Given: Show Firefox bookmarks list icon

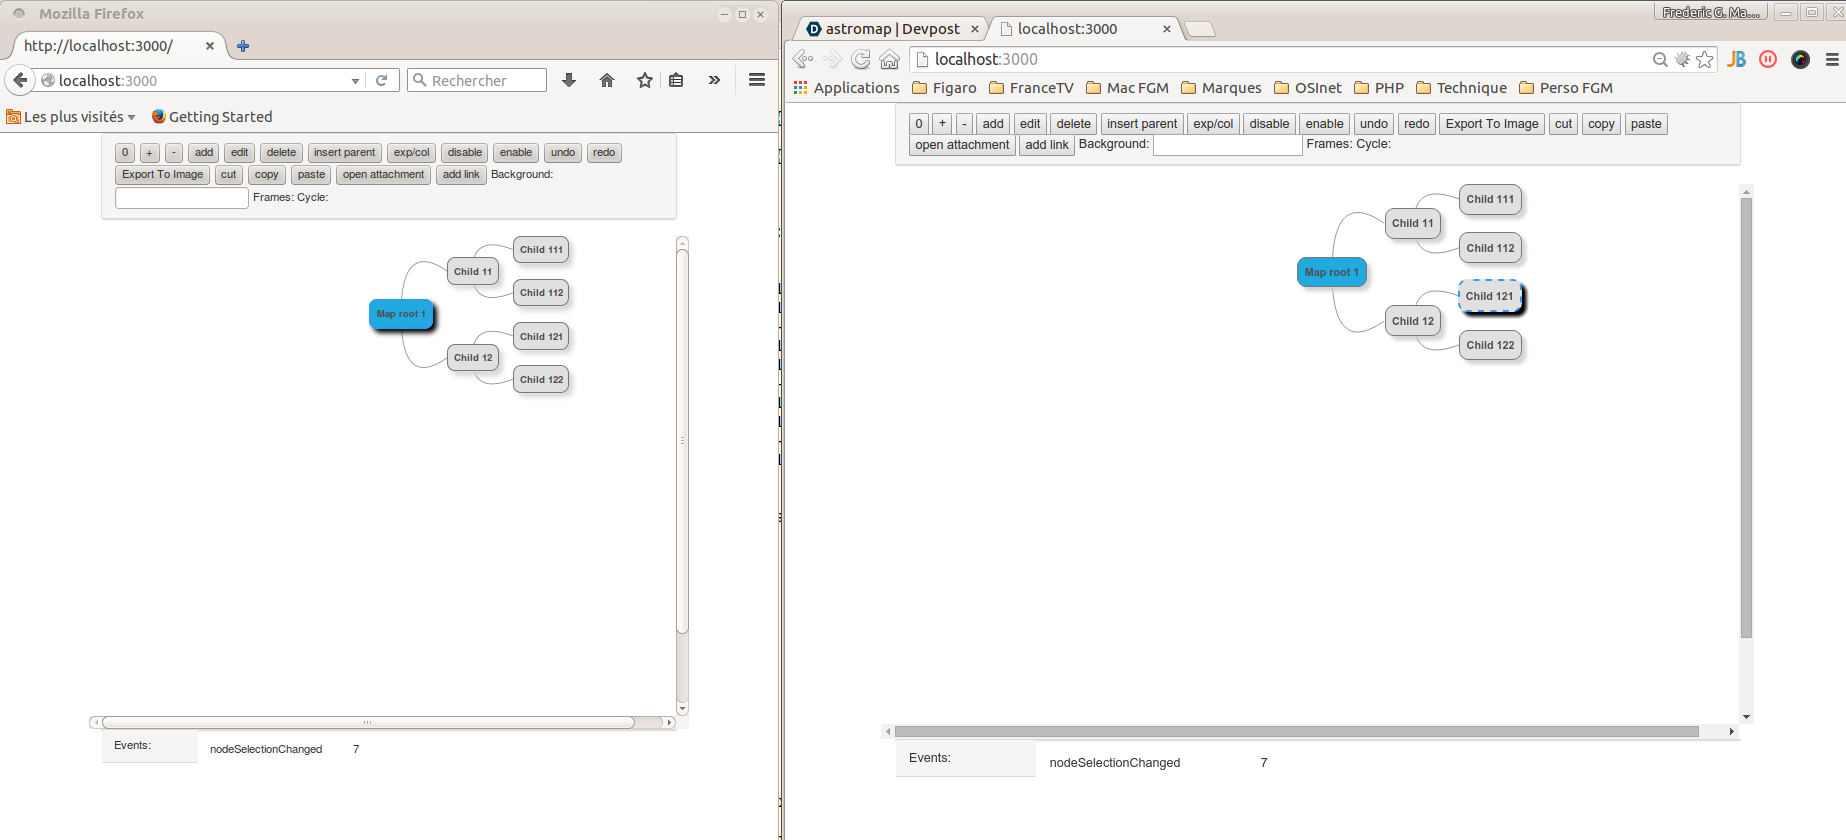Looking at the screenshot, I should click(676, 80).
